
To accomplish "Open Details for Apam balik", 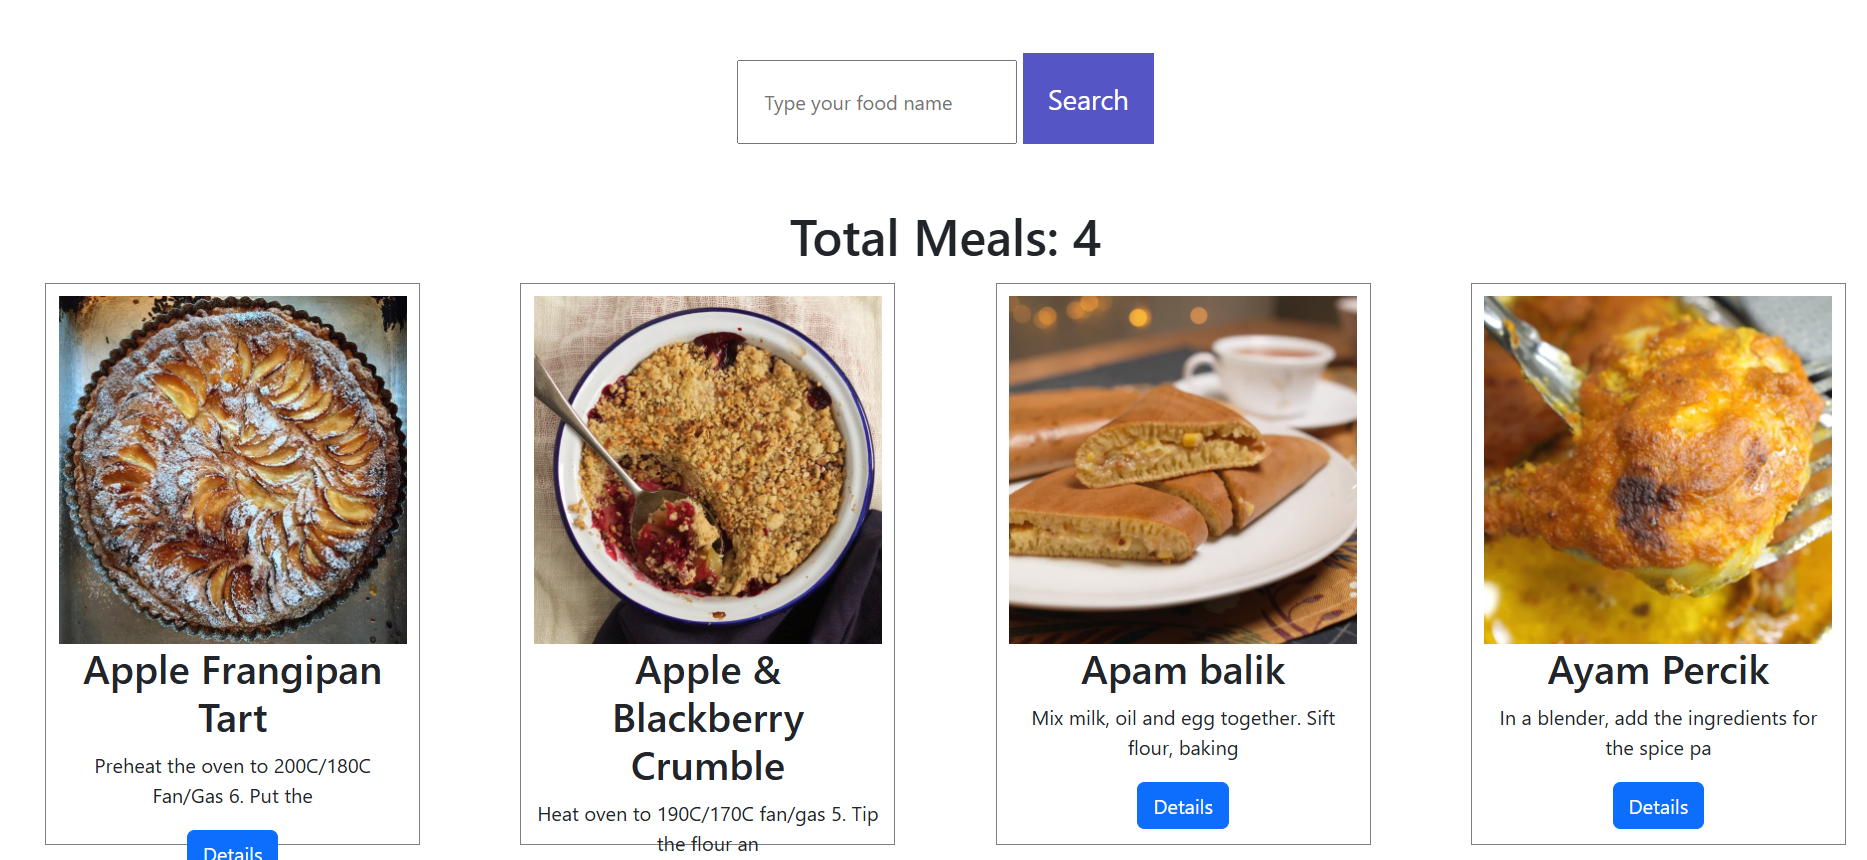I will coord(1182,806).
